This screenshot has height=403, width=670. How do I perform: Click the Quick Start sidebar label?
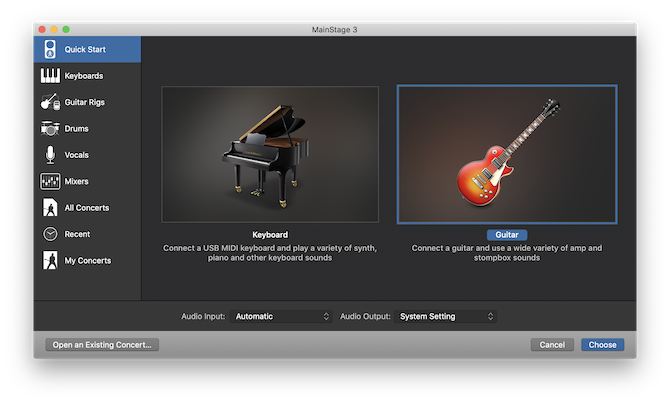click(85, 50)
